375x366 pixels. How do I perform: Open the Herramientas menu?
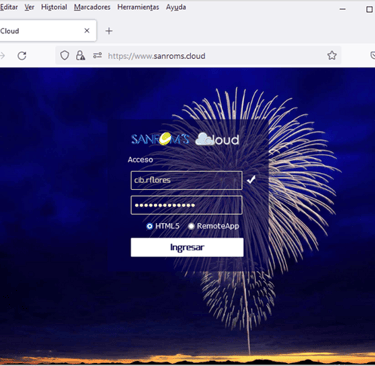[138, 7]
